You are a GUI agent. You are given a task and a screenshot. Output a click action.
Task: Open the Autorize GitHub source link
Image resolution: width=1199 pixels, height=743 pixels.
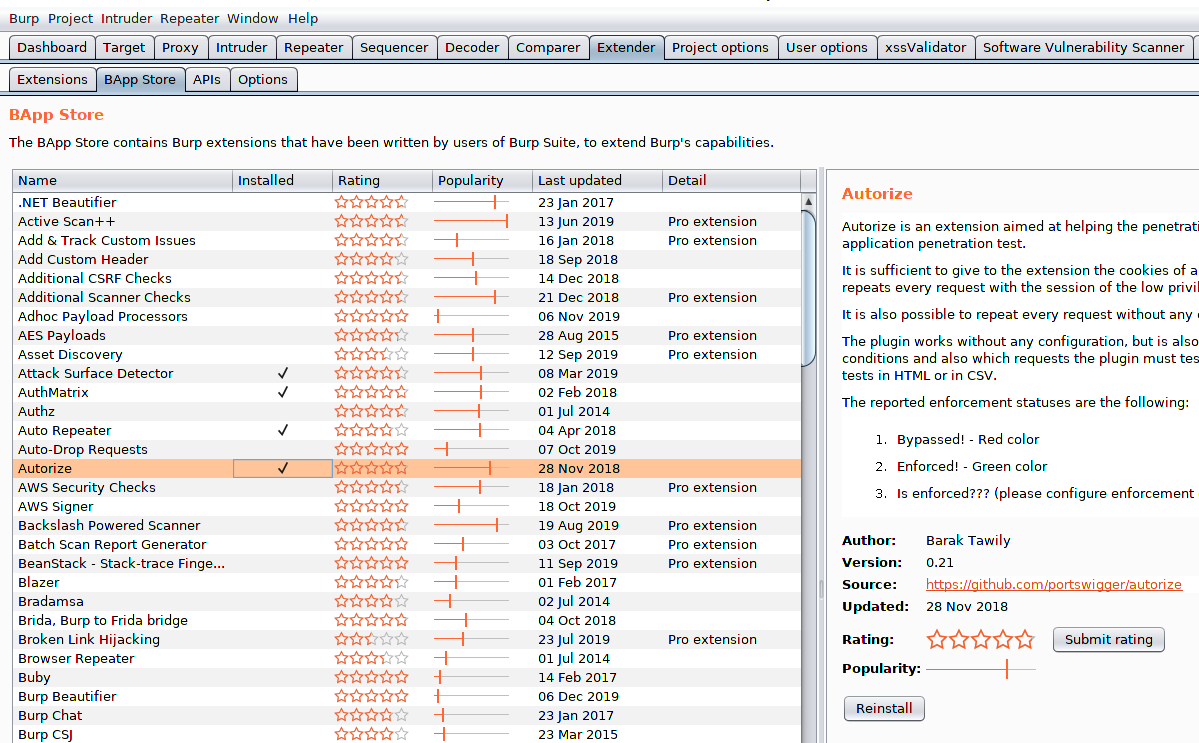click(x=1054, y=585)
